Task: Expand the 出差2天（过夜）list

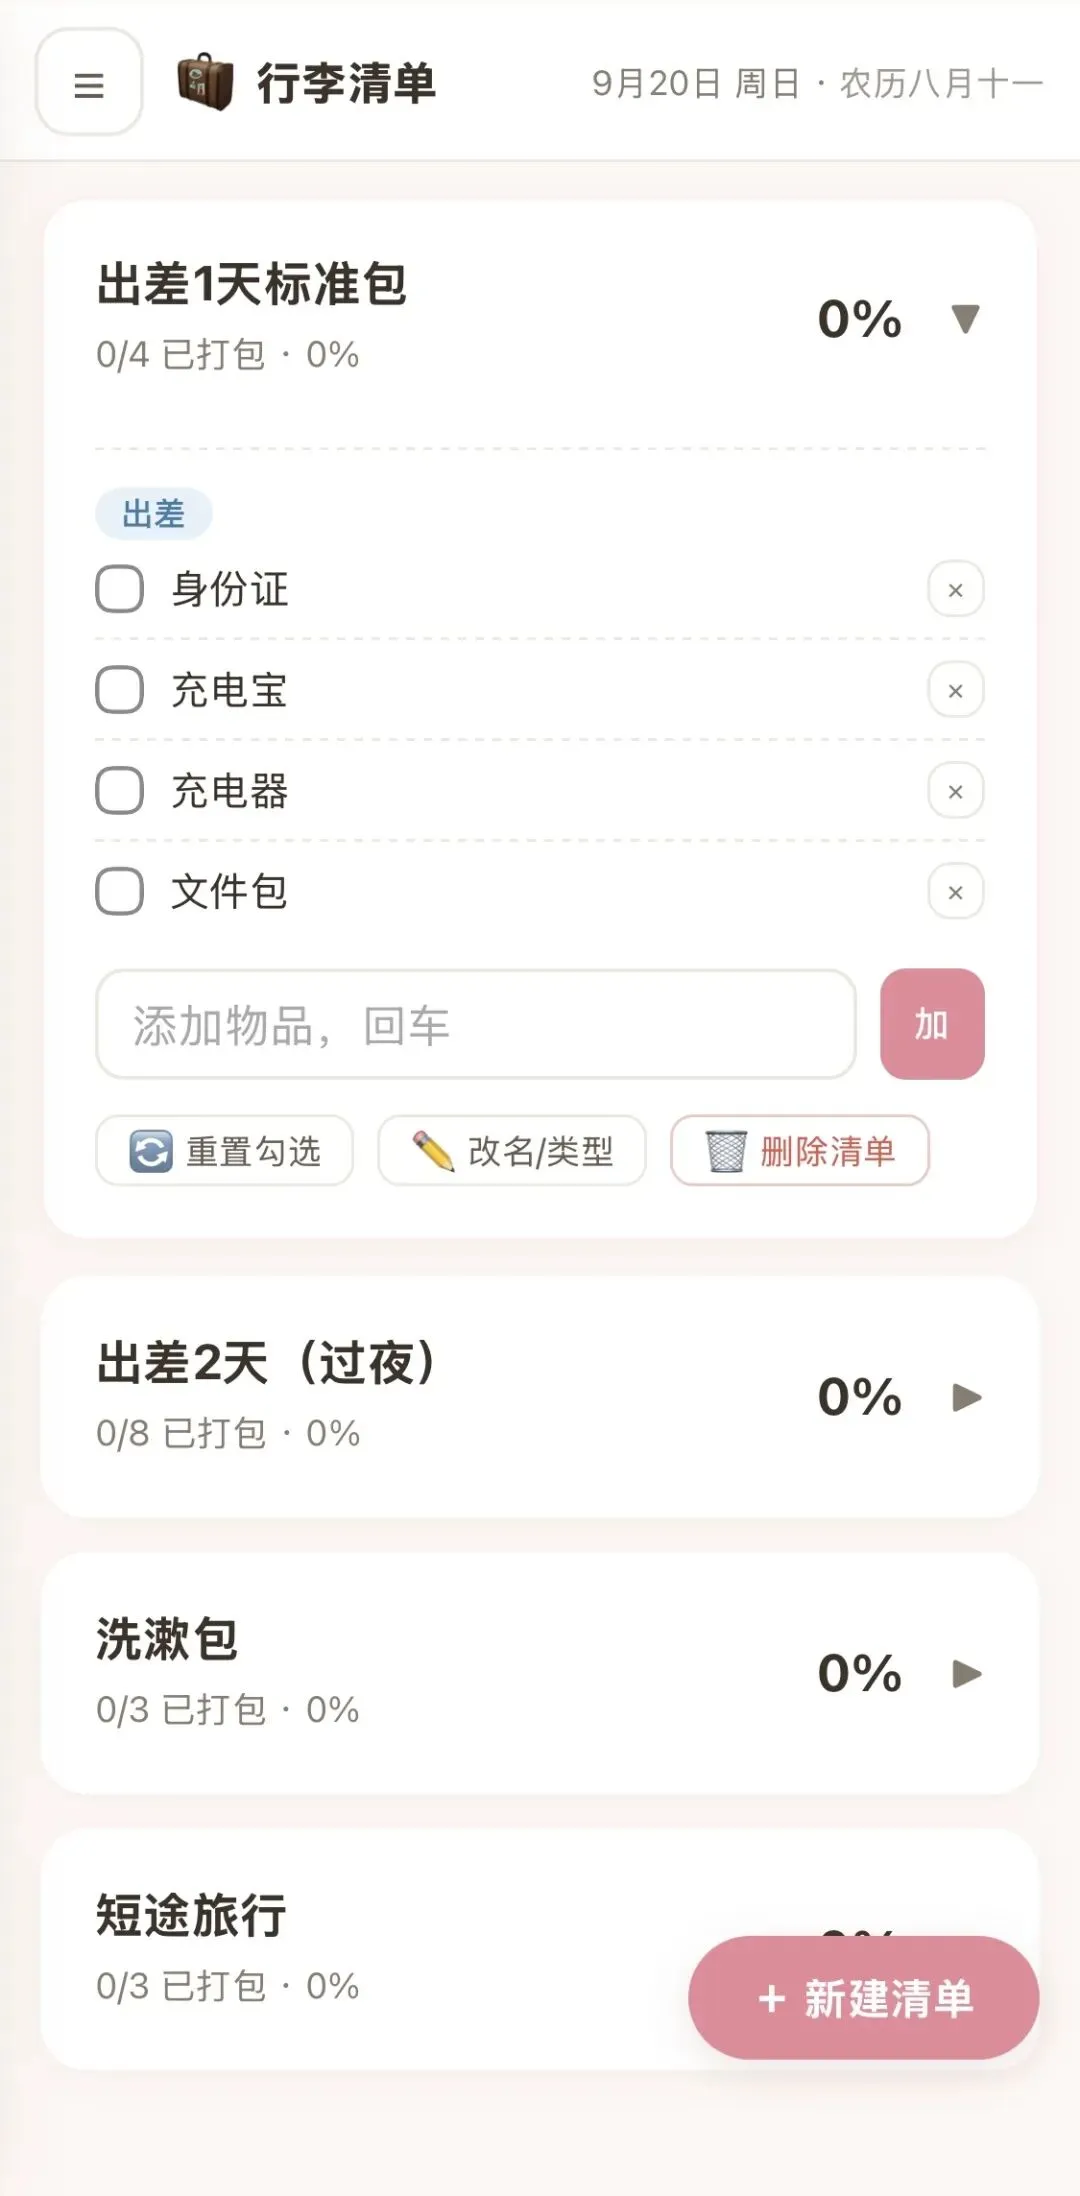Action: (x=967, y=1397)
